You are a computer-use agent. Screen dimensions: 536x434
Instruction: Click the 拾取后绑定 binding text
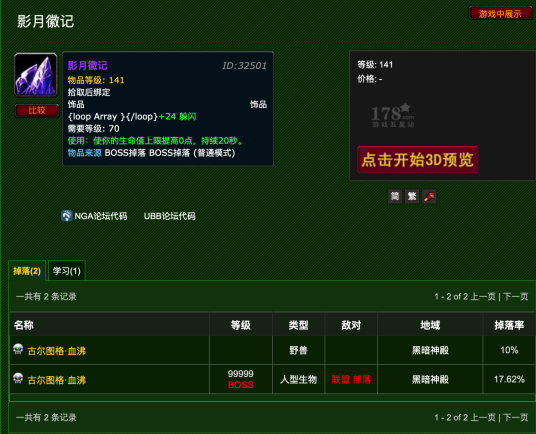(x=89, y=92)
